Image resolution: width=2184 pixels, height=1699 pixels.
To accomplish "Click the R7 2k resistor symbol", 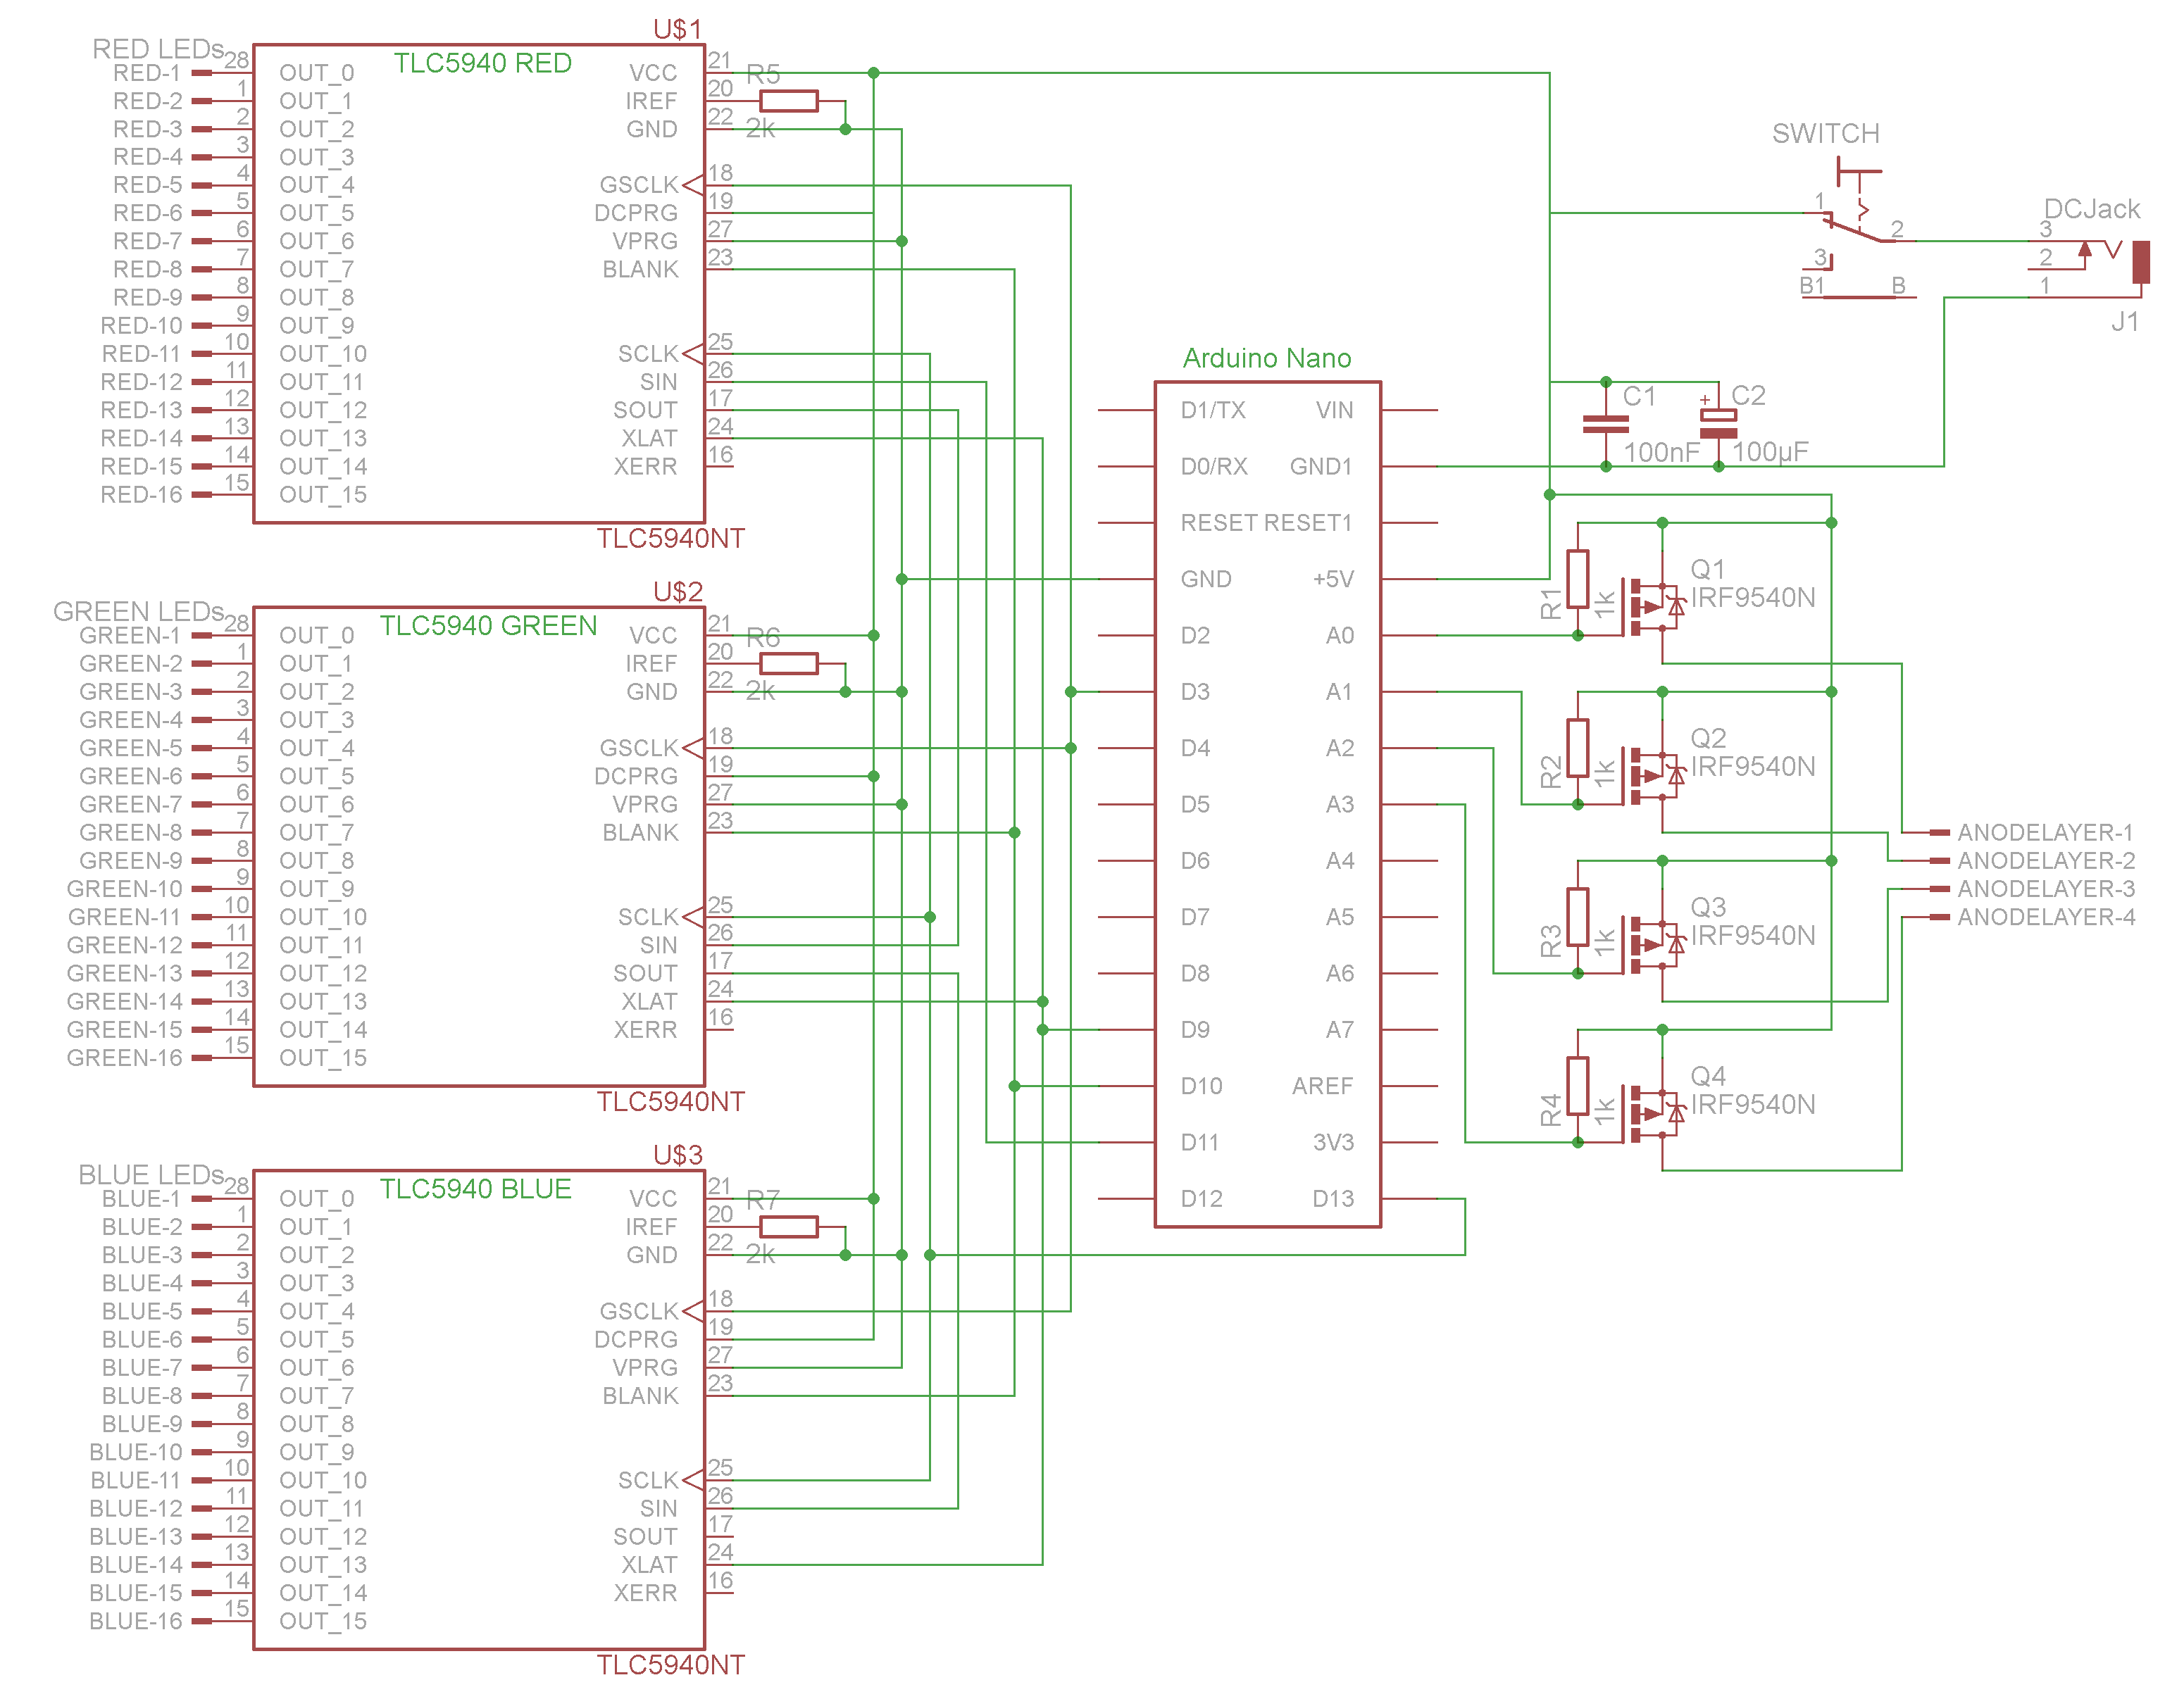I will click(788, 1227).
